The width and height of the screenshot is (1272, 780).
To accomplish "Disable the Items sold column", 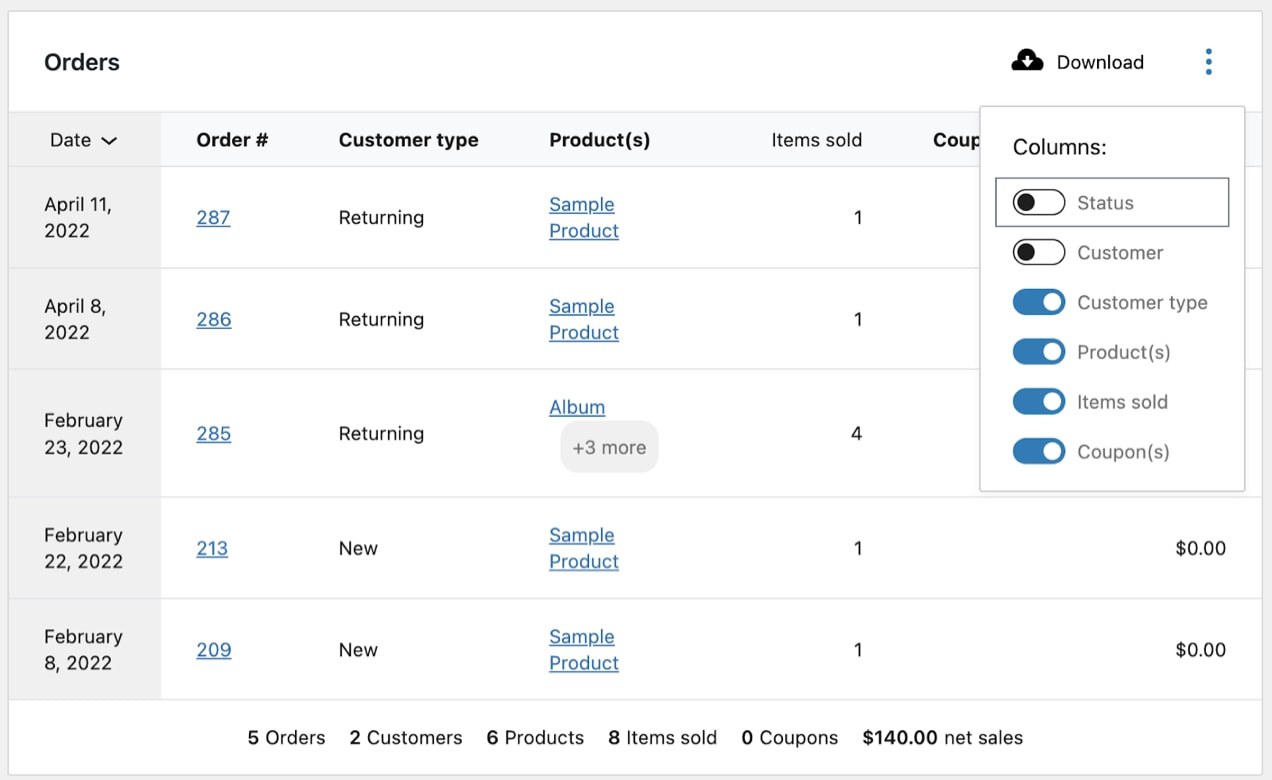I will pos(1038,401).
